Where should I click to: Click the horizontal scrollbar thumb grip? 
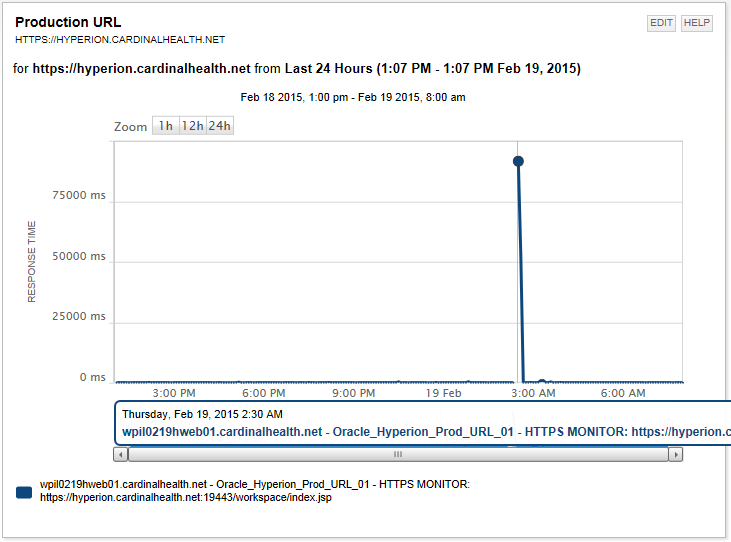[x=398, y=454]
